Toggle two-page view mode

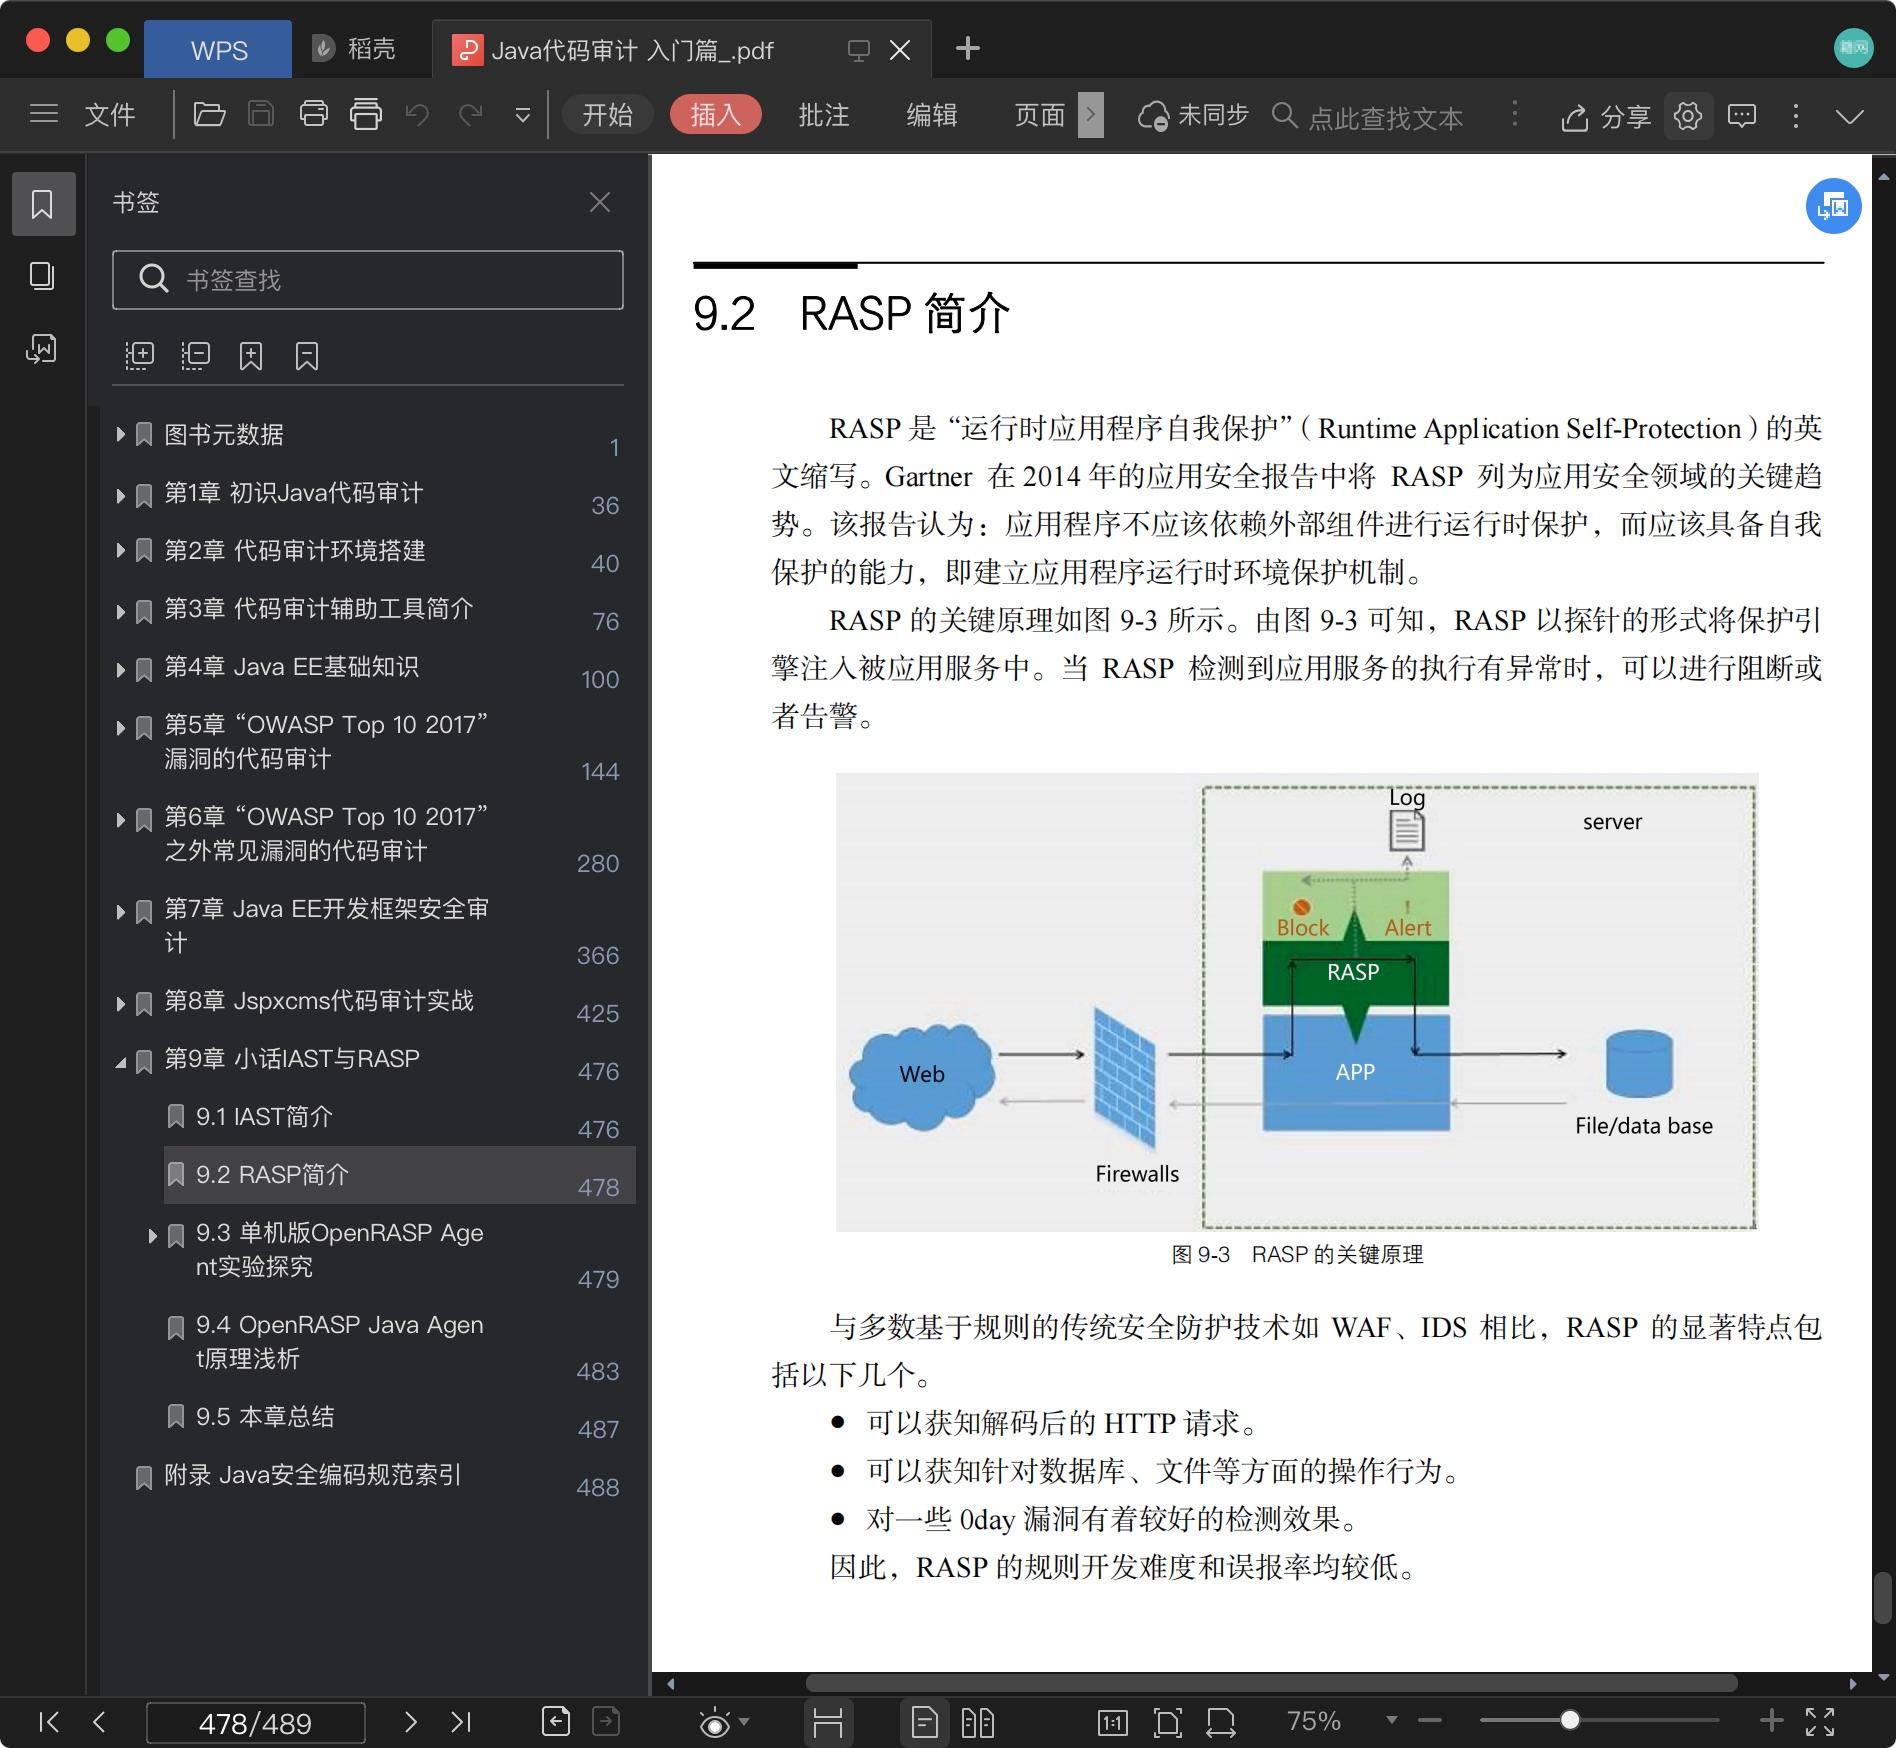coord(977,1721)
